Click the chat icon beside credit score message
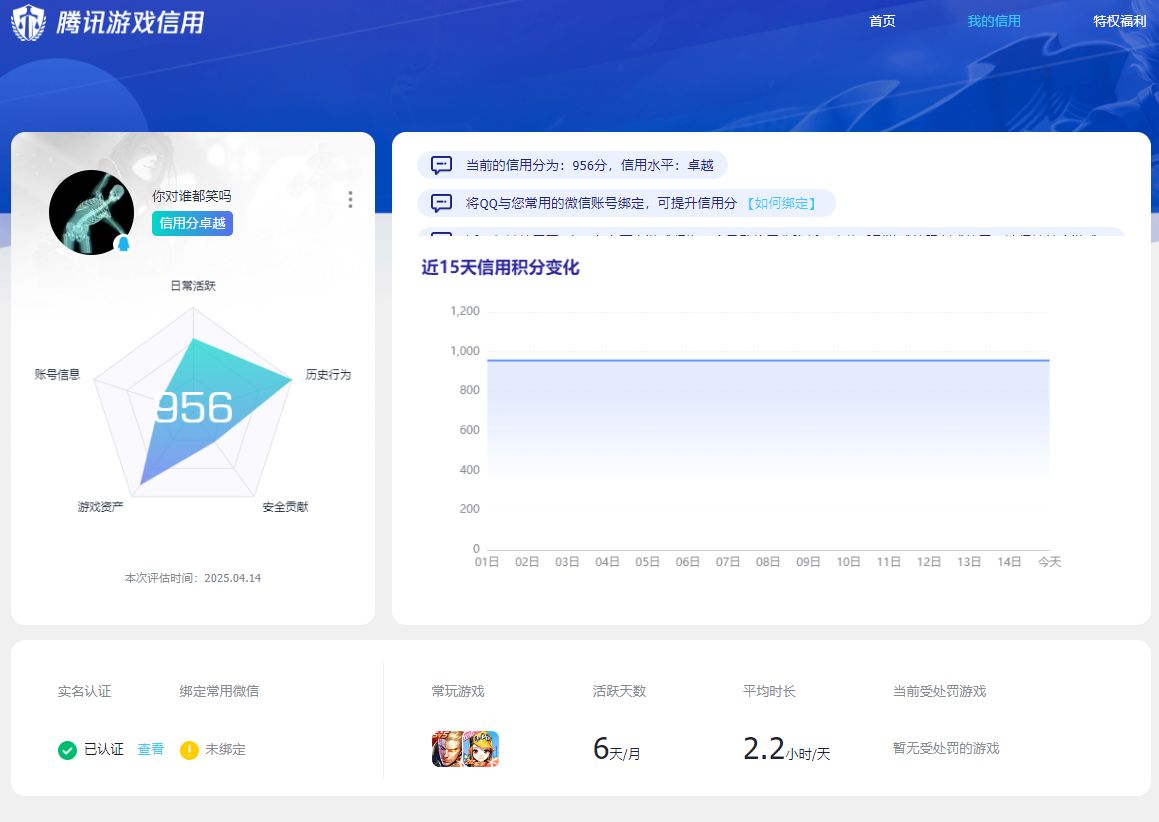 point(441,165)
